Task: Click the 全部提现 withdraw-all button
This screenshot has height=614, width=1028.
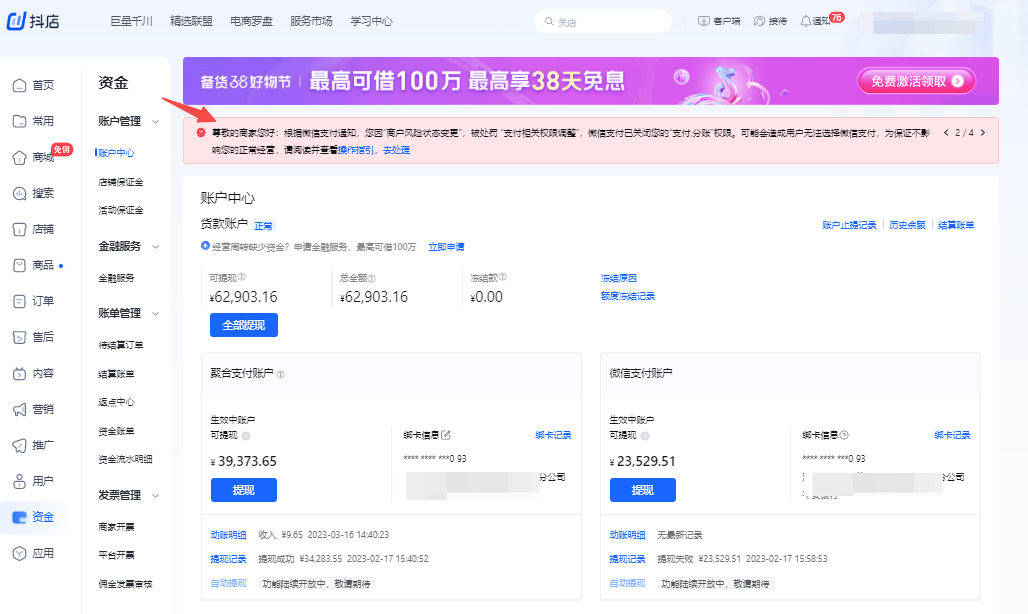Action: coord(244,324)
